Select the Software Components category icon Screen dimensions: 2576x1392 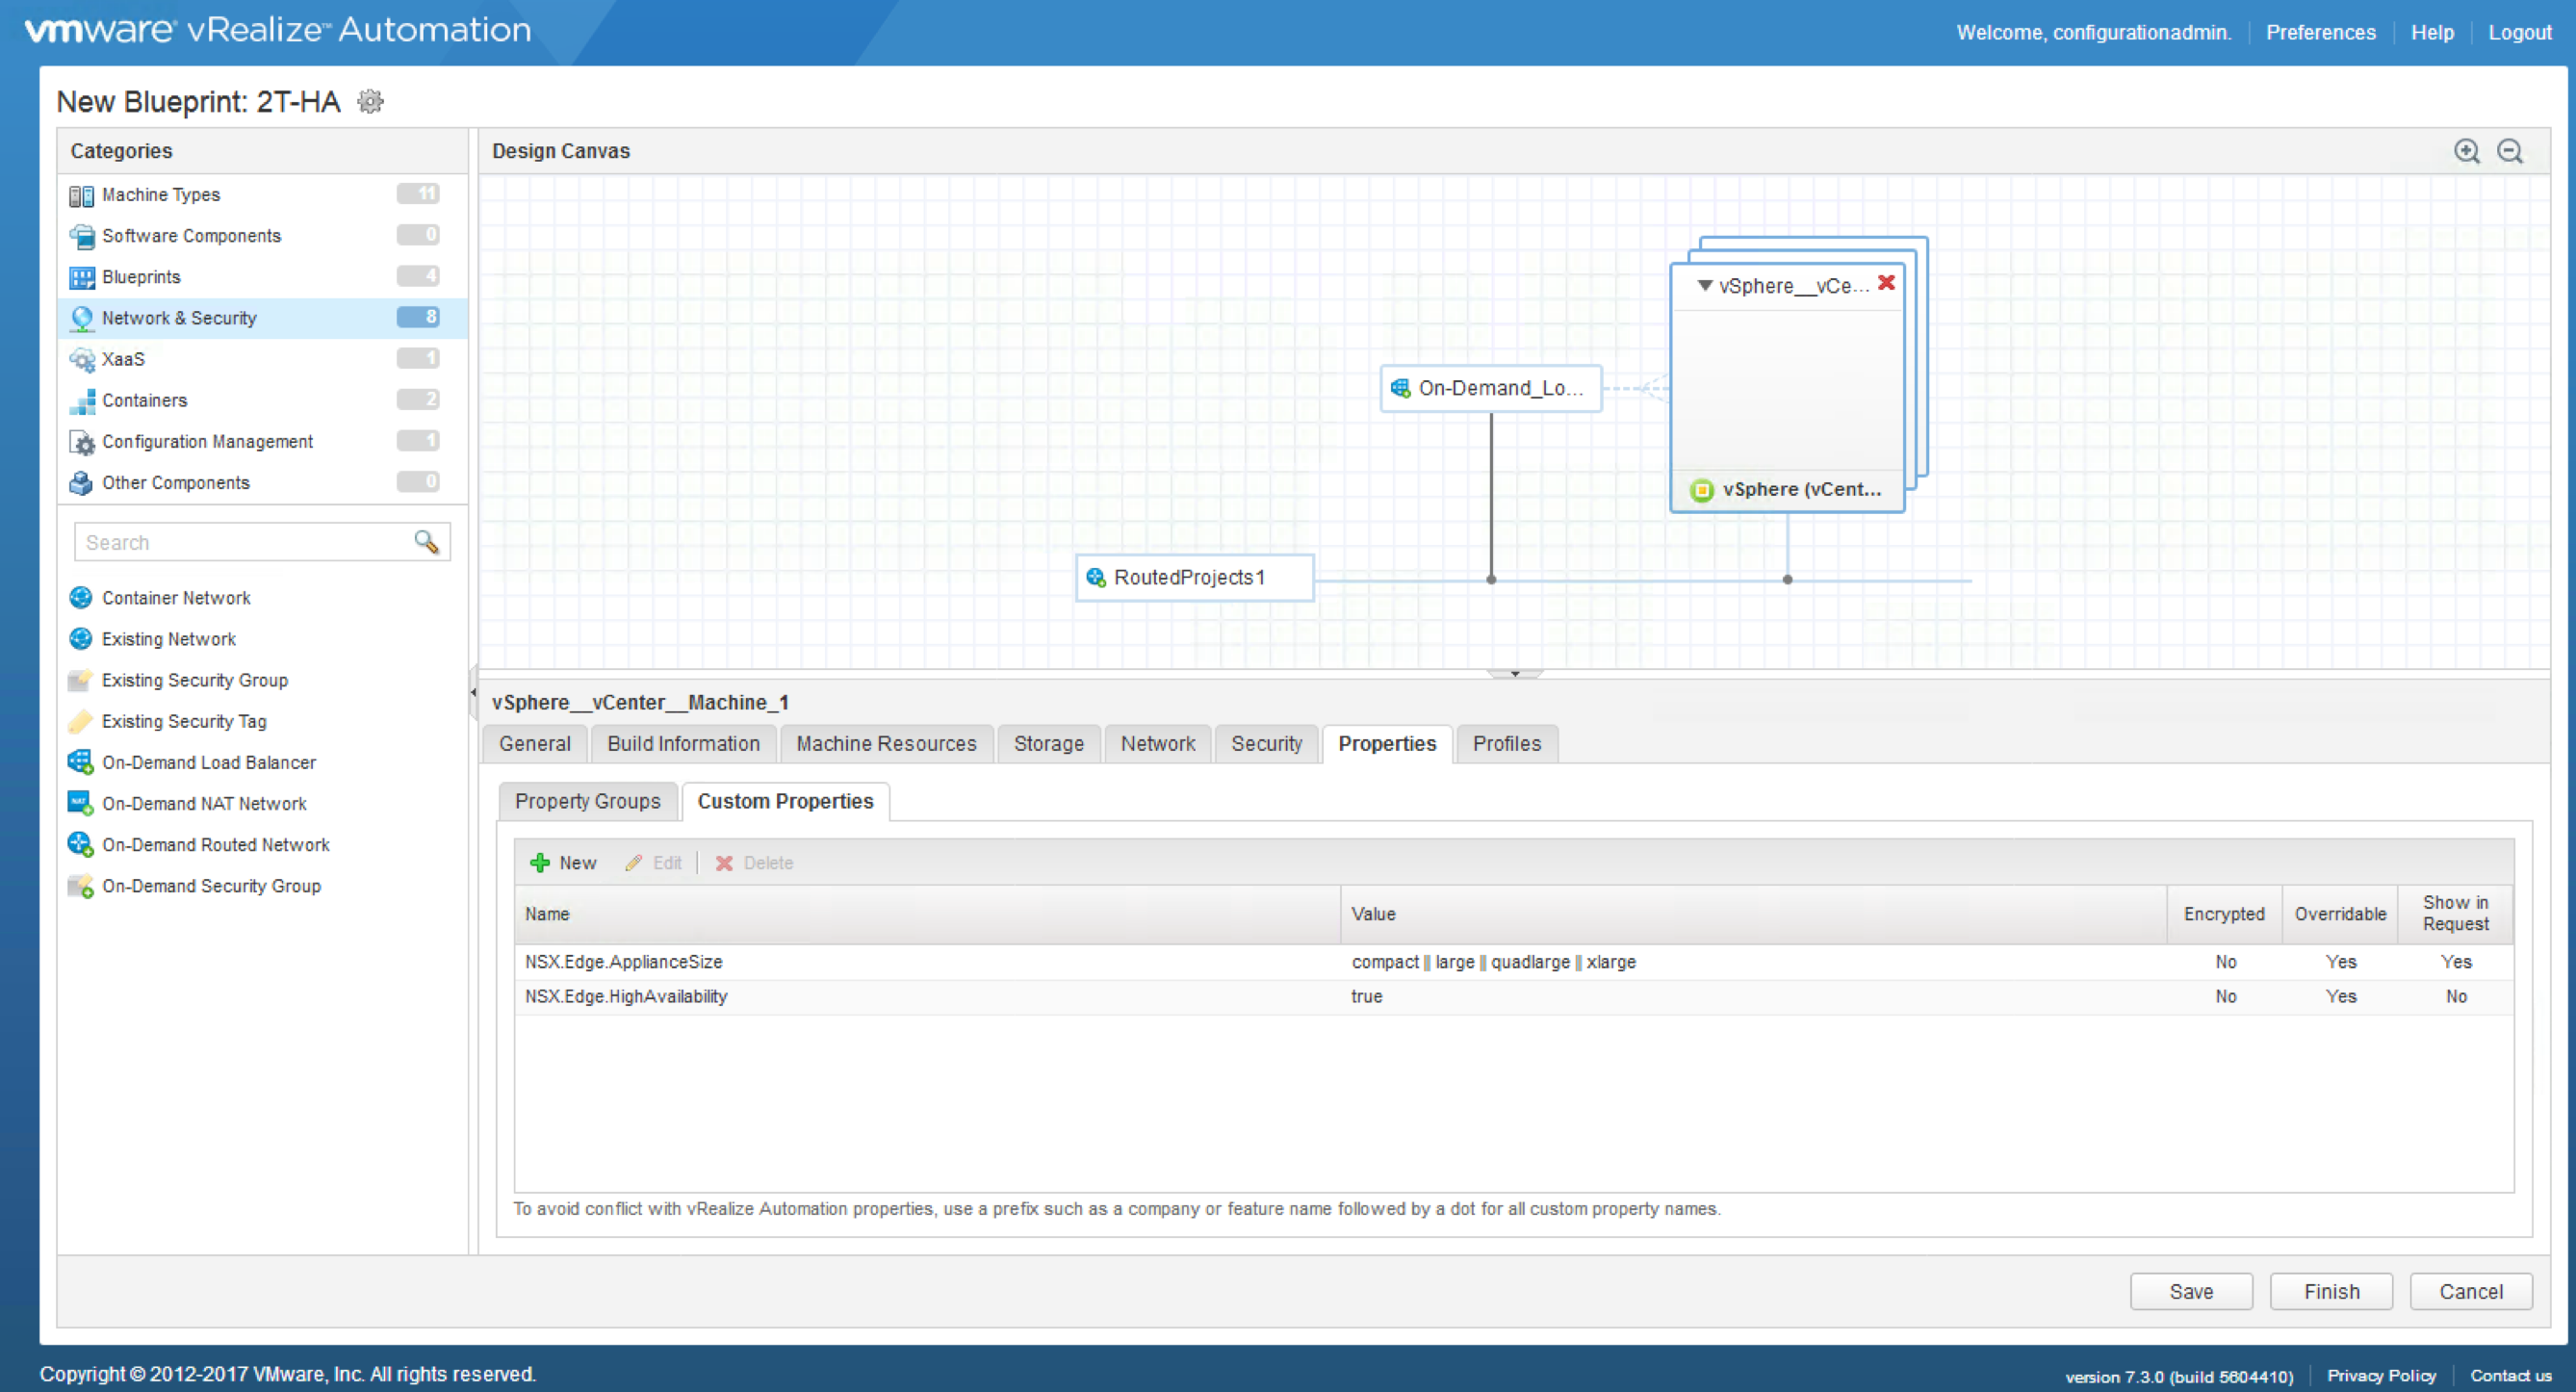[81, 236]
